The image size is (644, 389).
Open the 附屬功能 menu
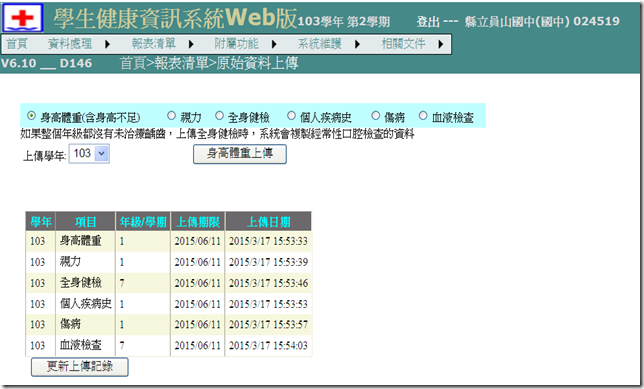coord(237,44)
